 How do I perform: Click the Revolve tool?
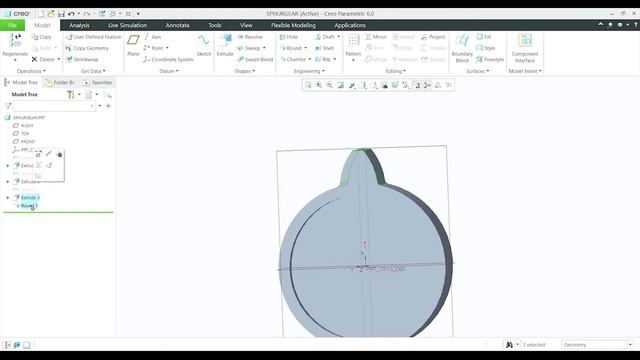tap(250, 37)
